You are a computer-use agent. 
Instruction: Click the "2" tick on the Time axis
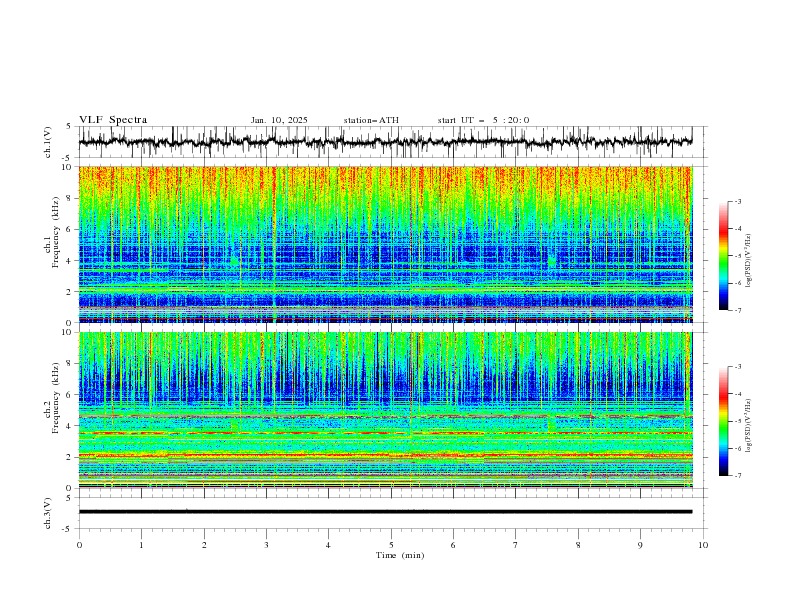[204, 545]
